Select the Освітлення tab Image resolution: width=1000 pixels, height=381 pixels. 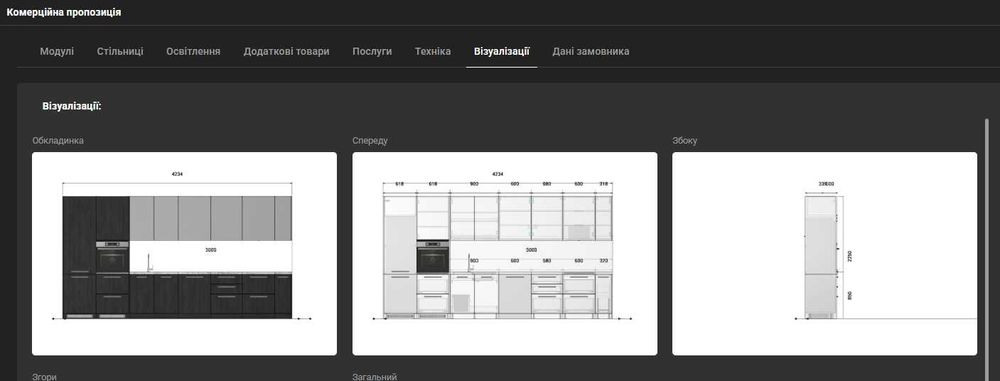point(193,51)
